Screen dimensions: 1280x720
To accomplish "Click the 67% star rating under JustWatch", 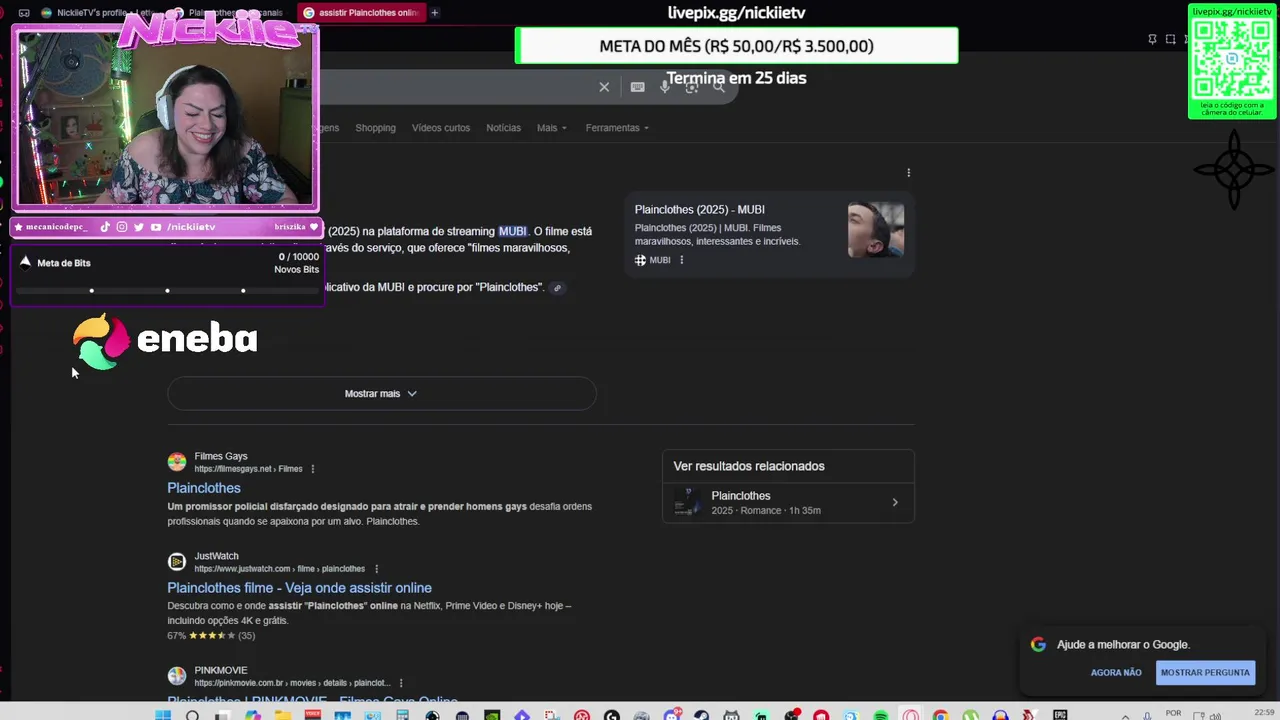I will 211,636.
